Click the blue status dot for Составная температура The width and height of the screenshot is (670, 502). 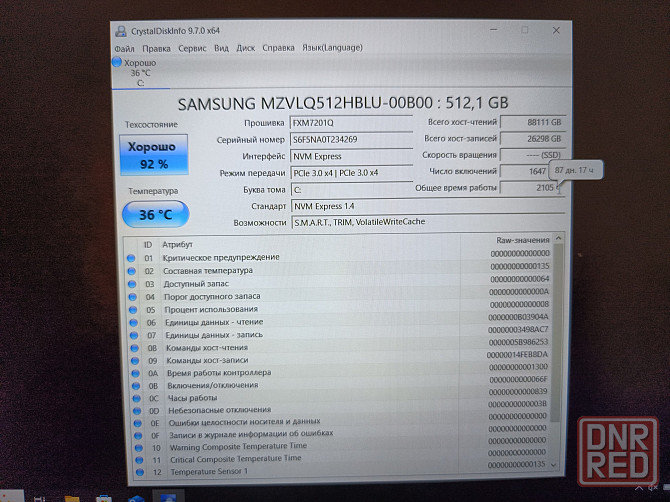click(132, 271)
